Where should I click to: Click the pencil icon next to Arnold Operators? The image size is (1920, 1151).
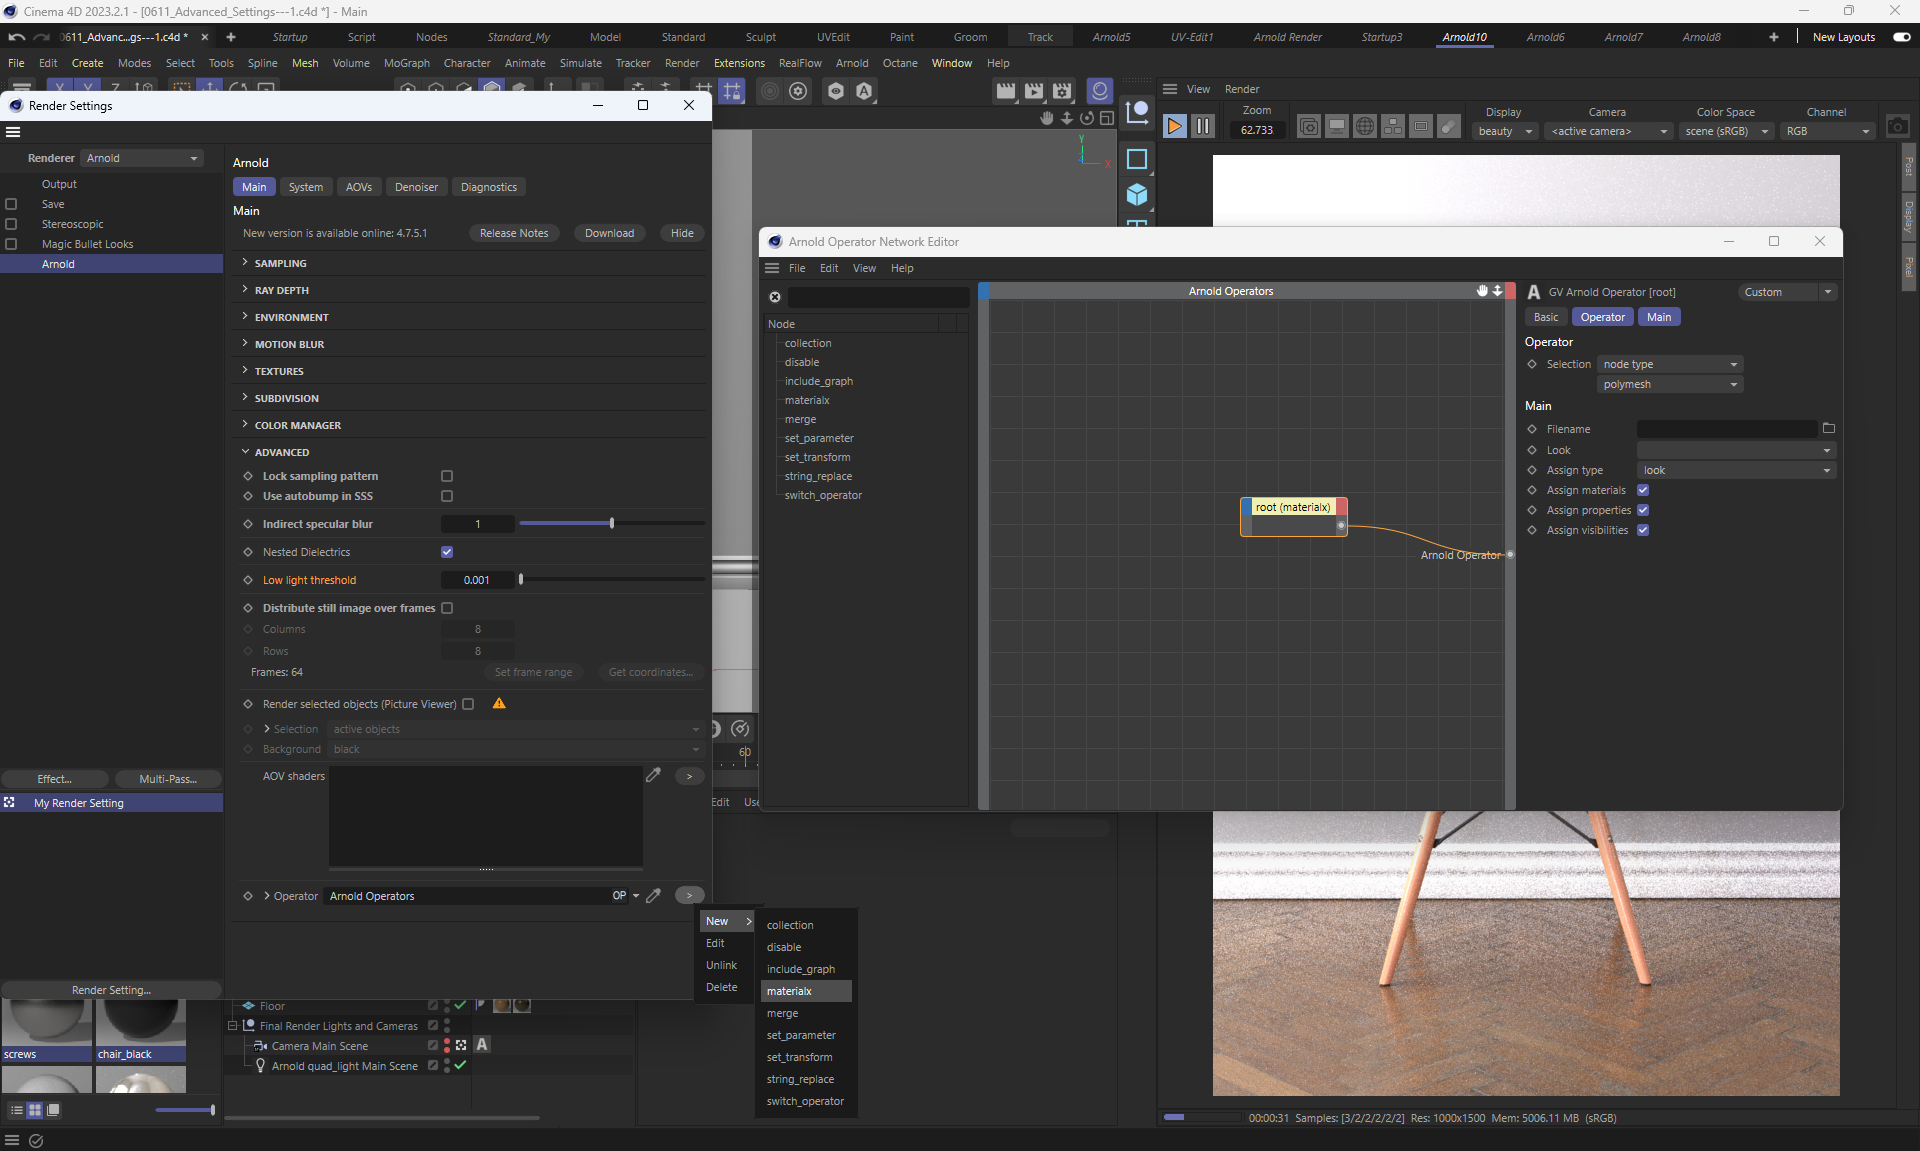tap(653, 896)
